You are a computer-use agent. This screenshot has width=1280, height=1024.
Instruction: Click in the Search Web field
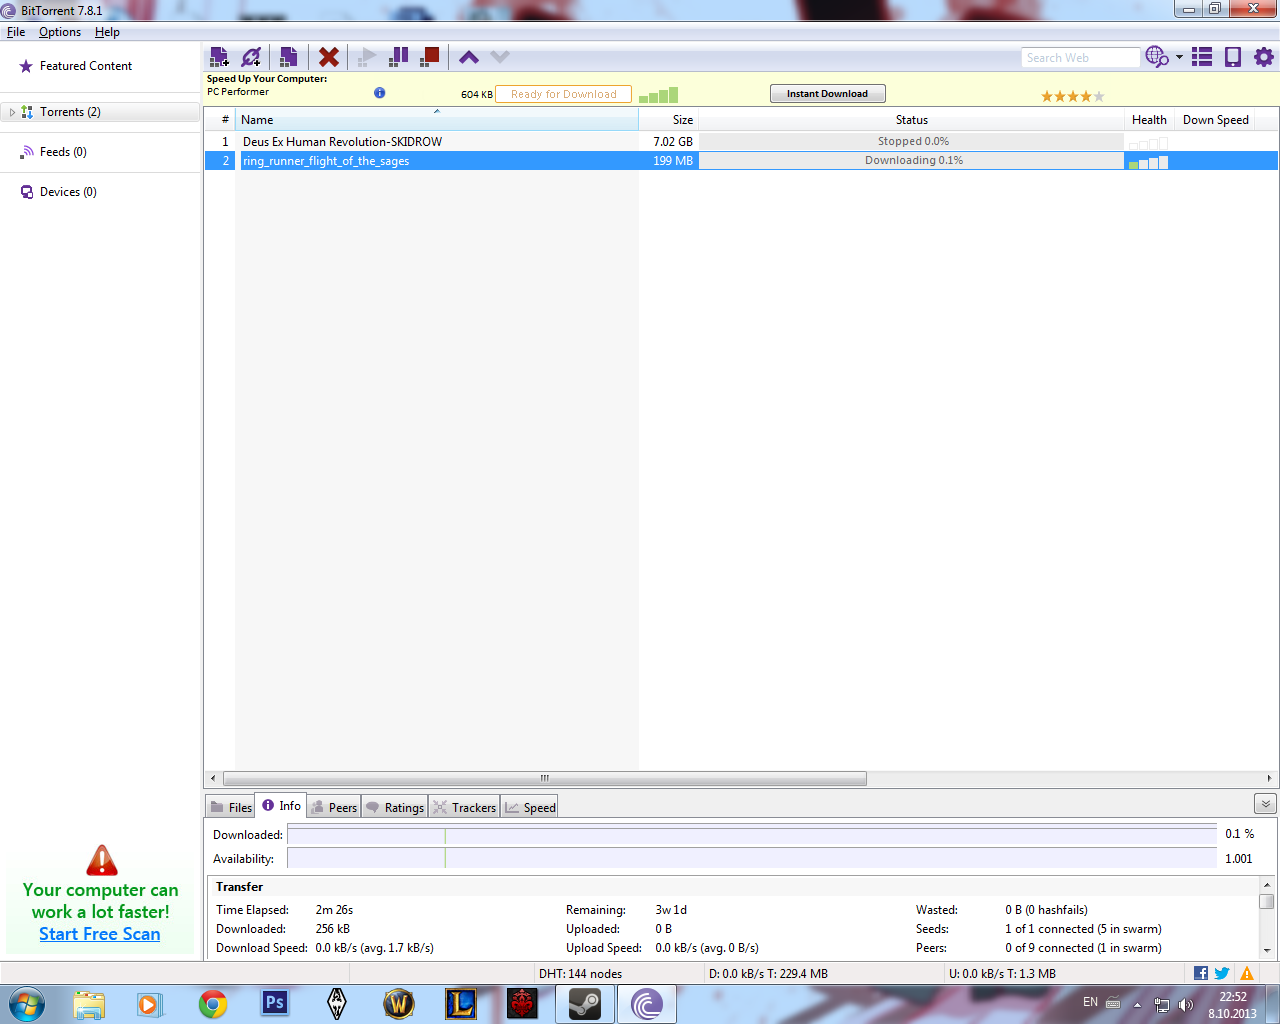(x=1080, y=58)
